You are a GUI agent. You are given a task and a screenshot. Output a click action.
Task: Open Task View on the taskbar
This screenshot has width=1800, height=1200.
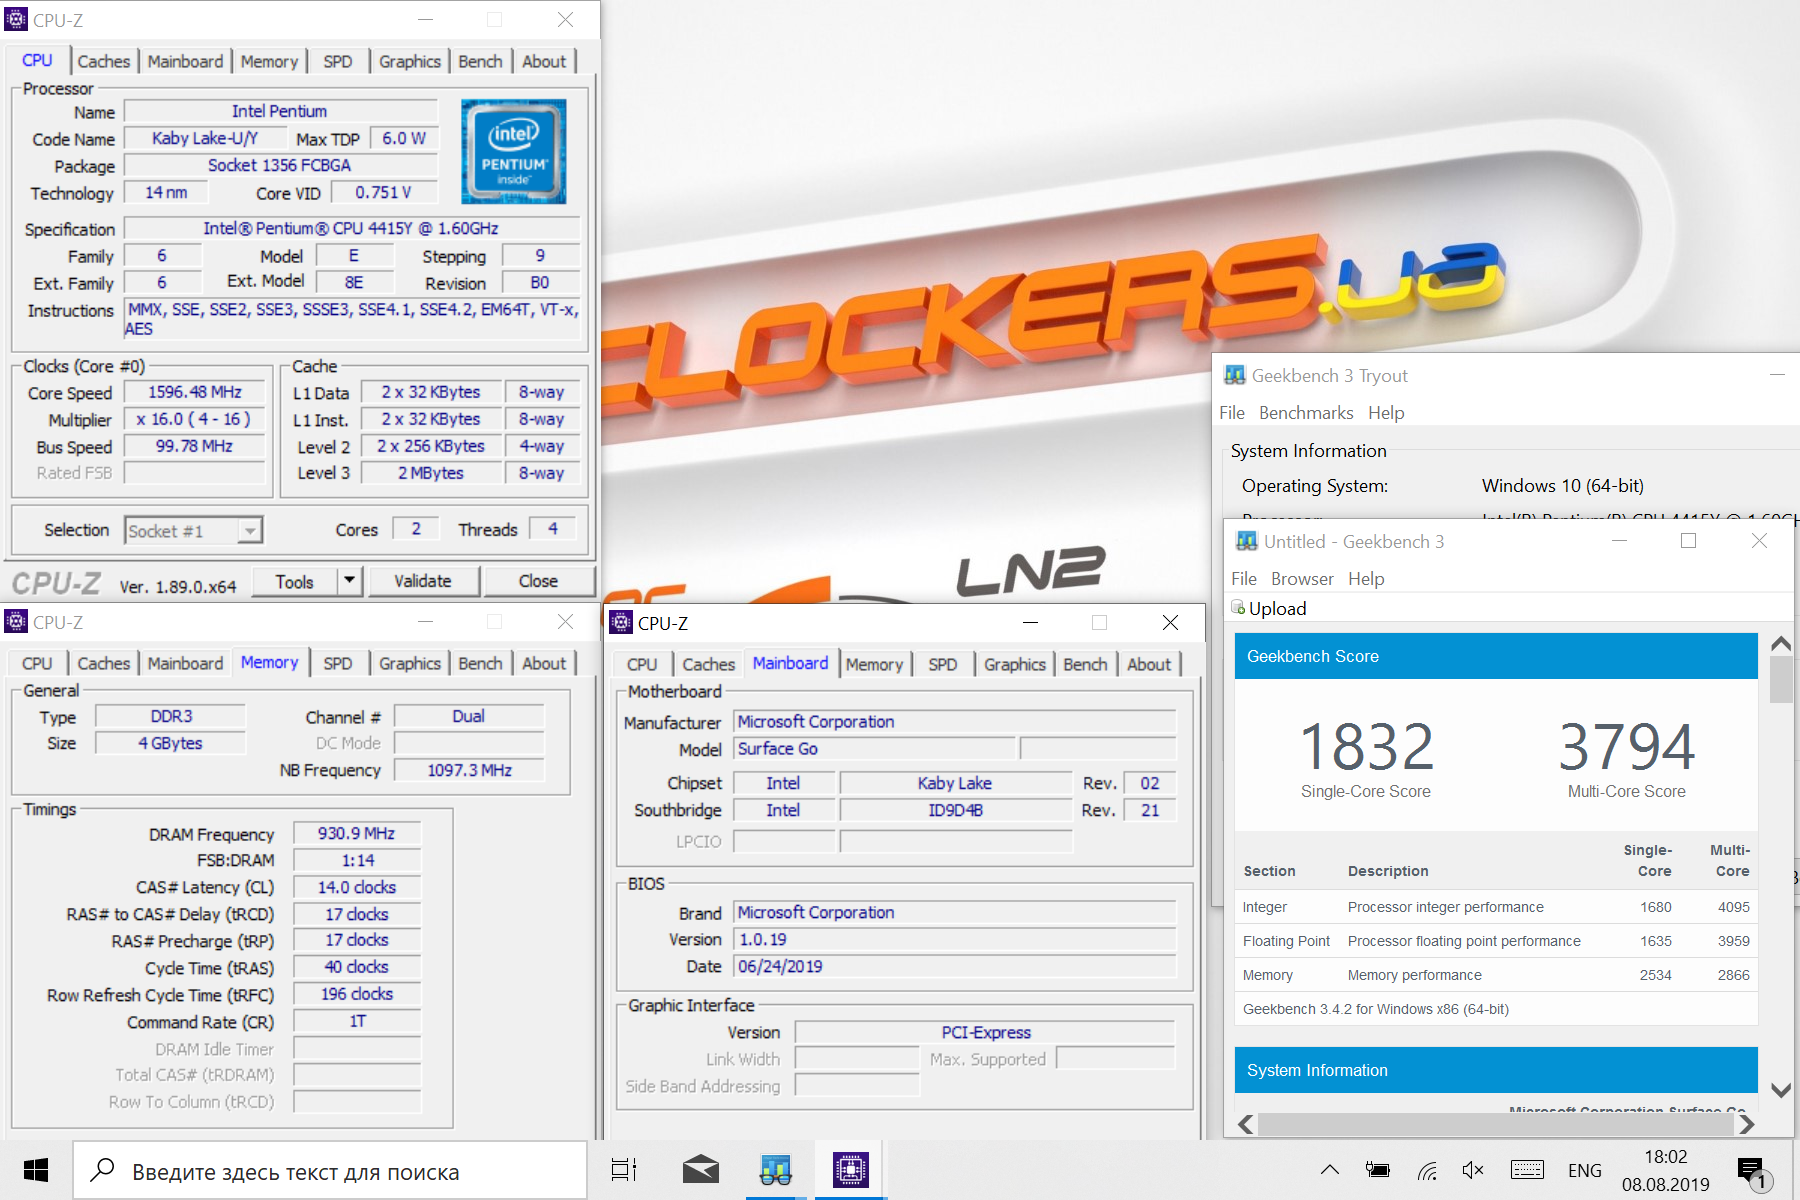(624, 1170)
